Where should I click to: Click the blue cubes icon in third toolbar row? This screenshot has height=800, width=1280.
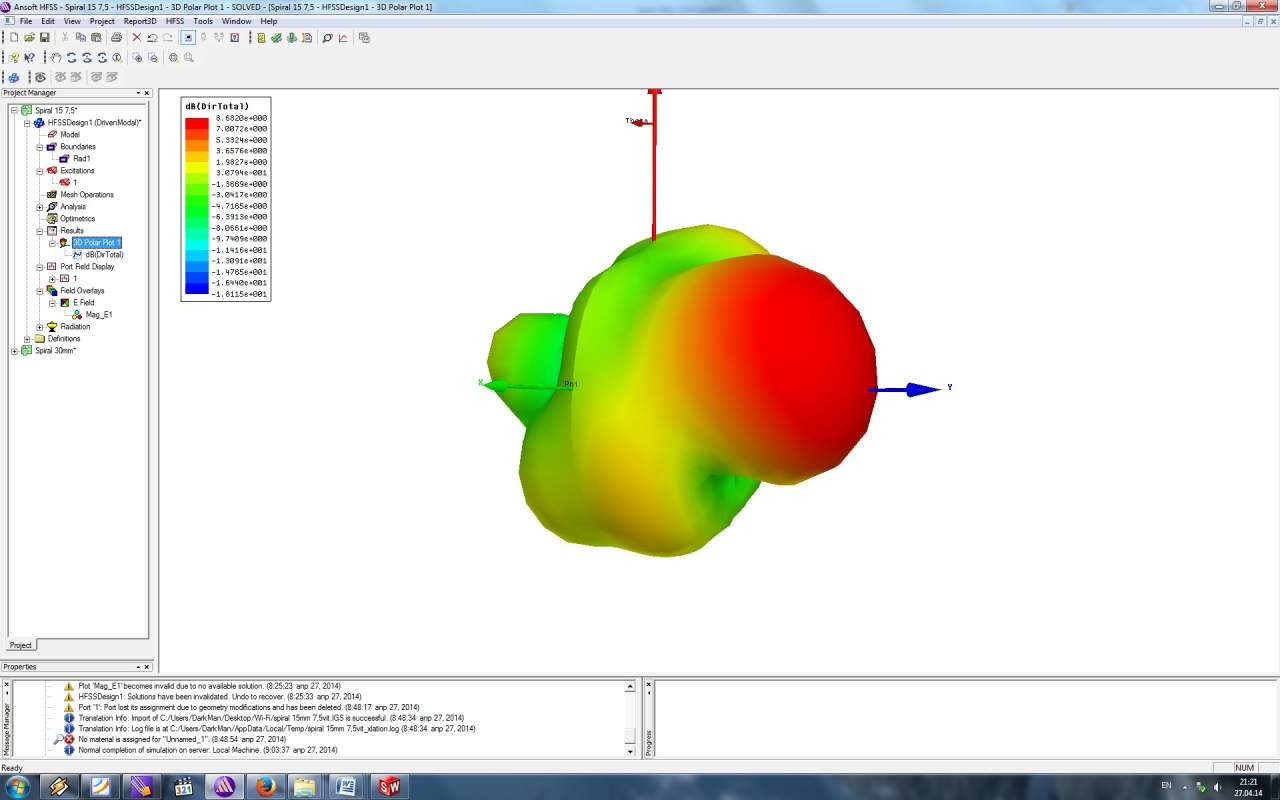click(x=14, y=77)
